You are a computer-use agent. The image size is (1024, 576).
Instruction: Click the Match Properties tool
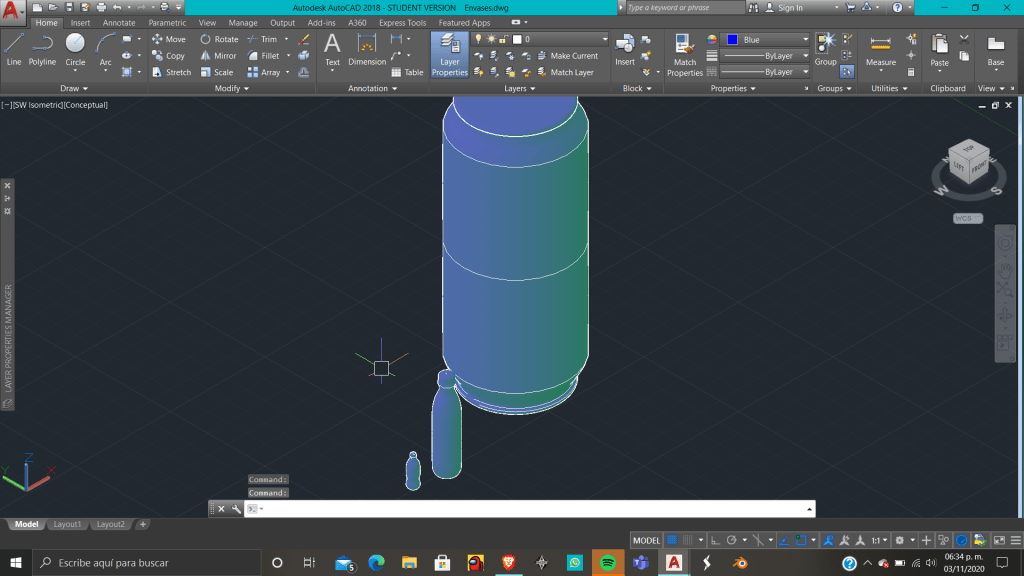(x=685, y=54)
